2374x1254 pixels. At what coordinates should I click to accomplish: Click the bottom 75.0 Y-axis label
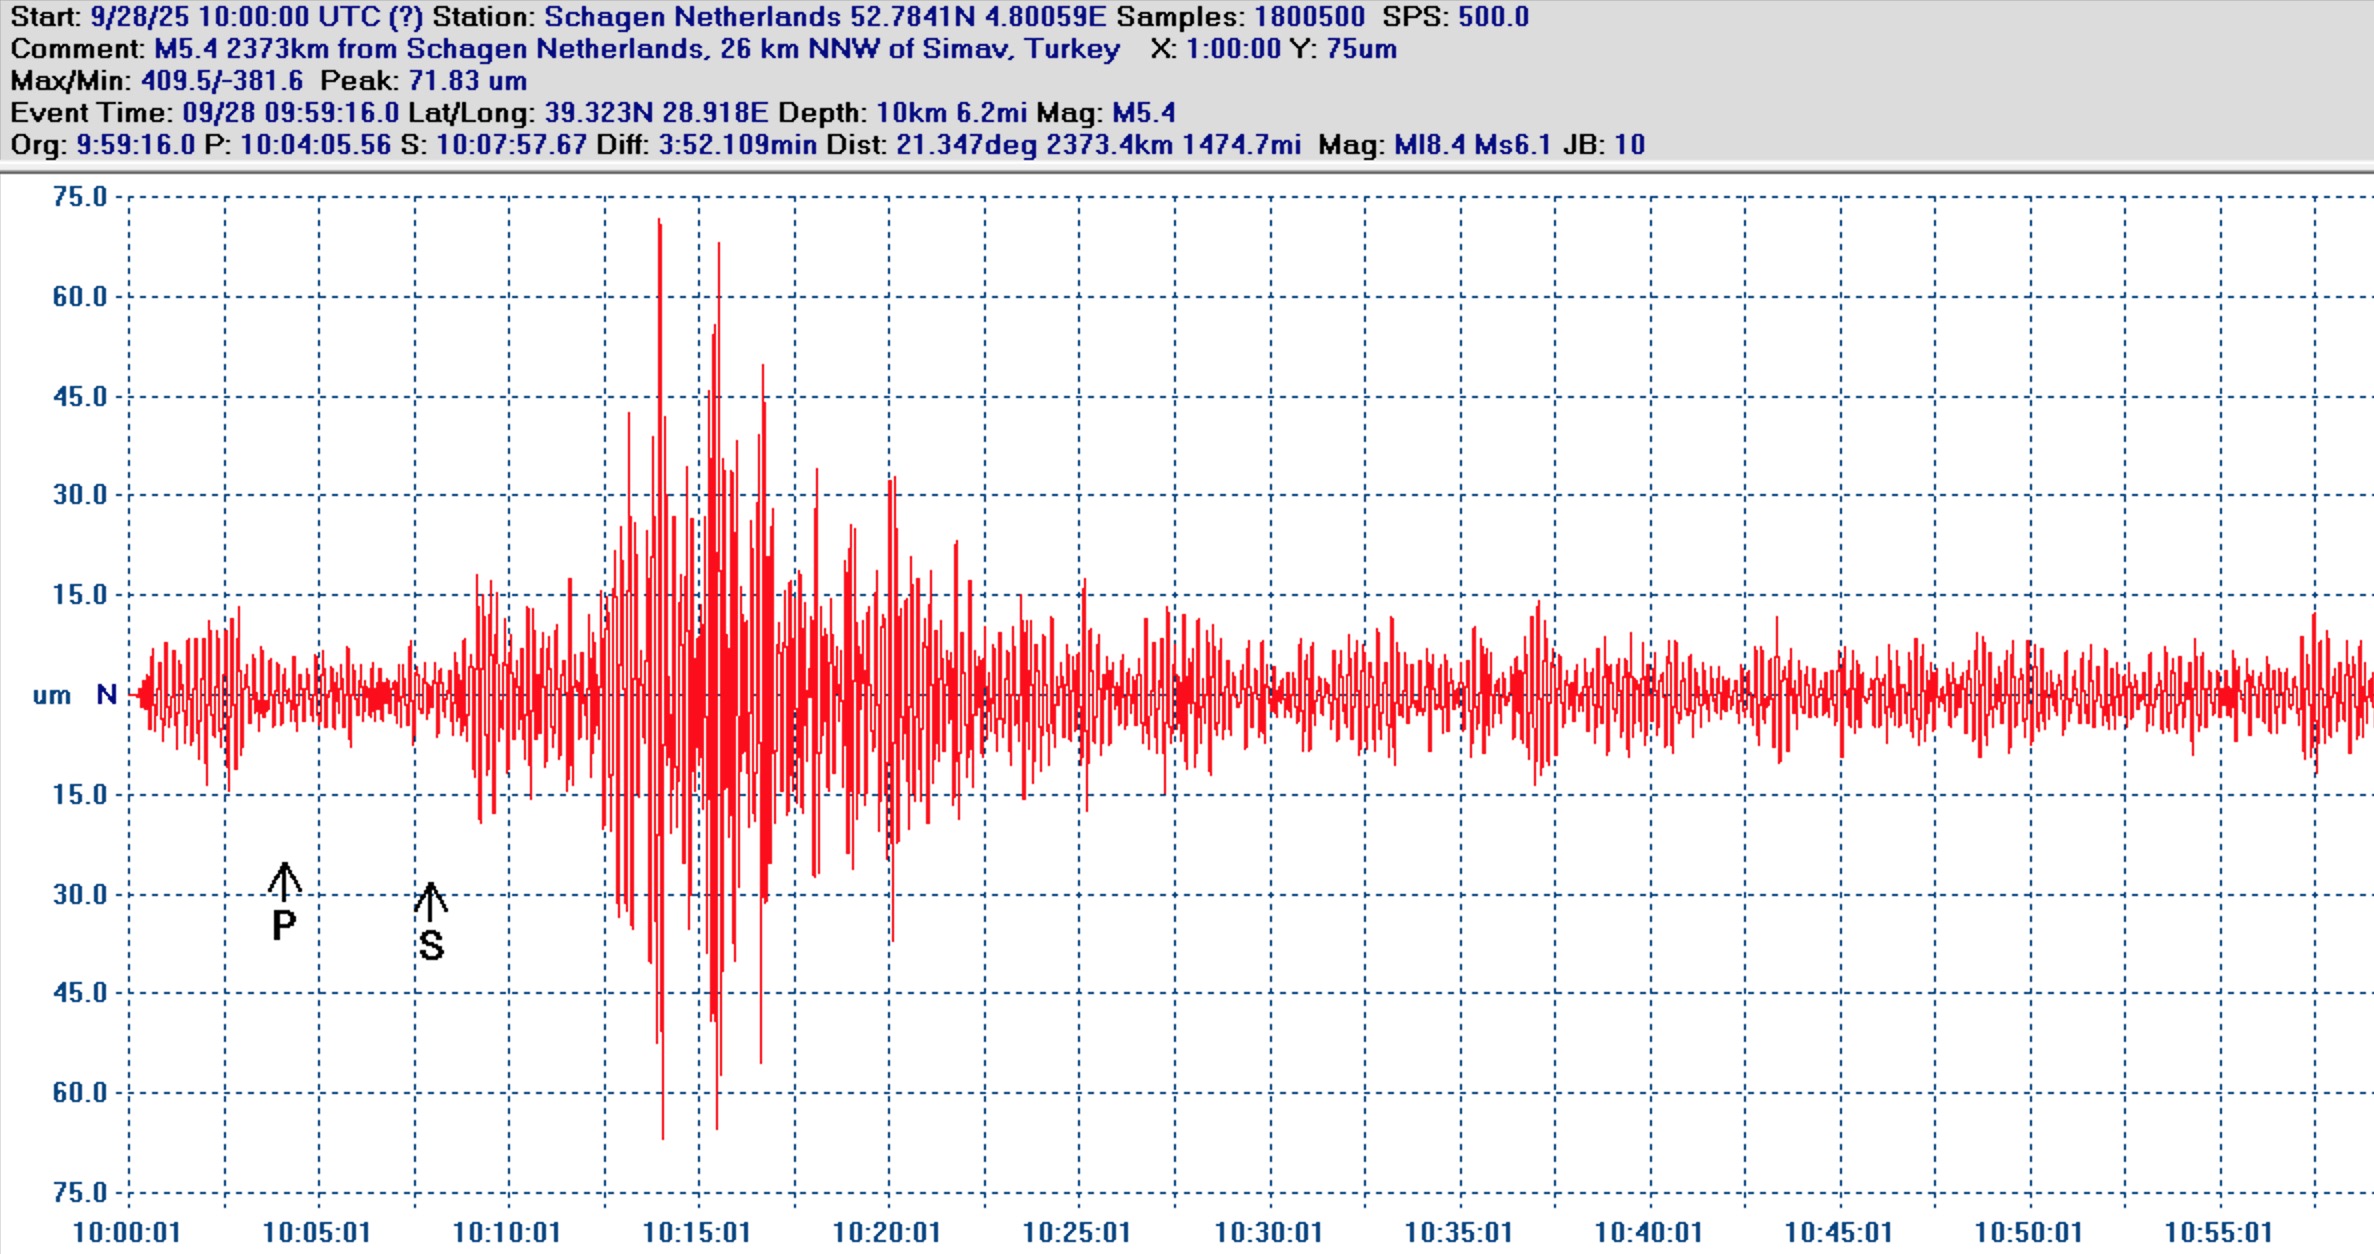coord(80,1192)
